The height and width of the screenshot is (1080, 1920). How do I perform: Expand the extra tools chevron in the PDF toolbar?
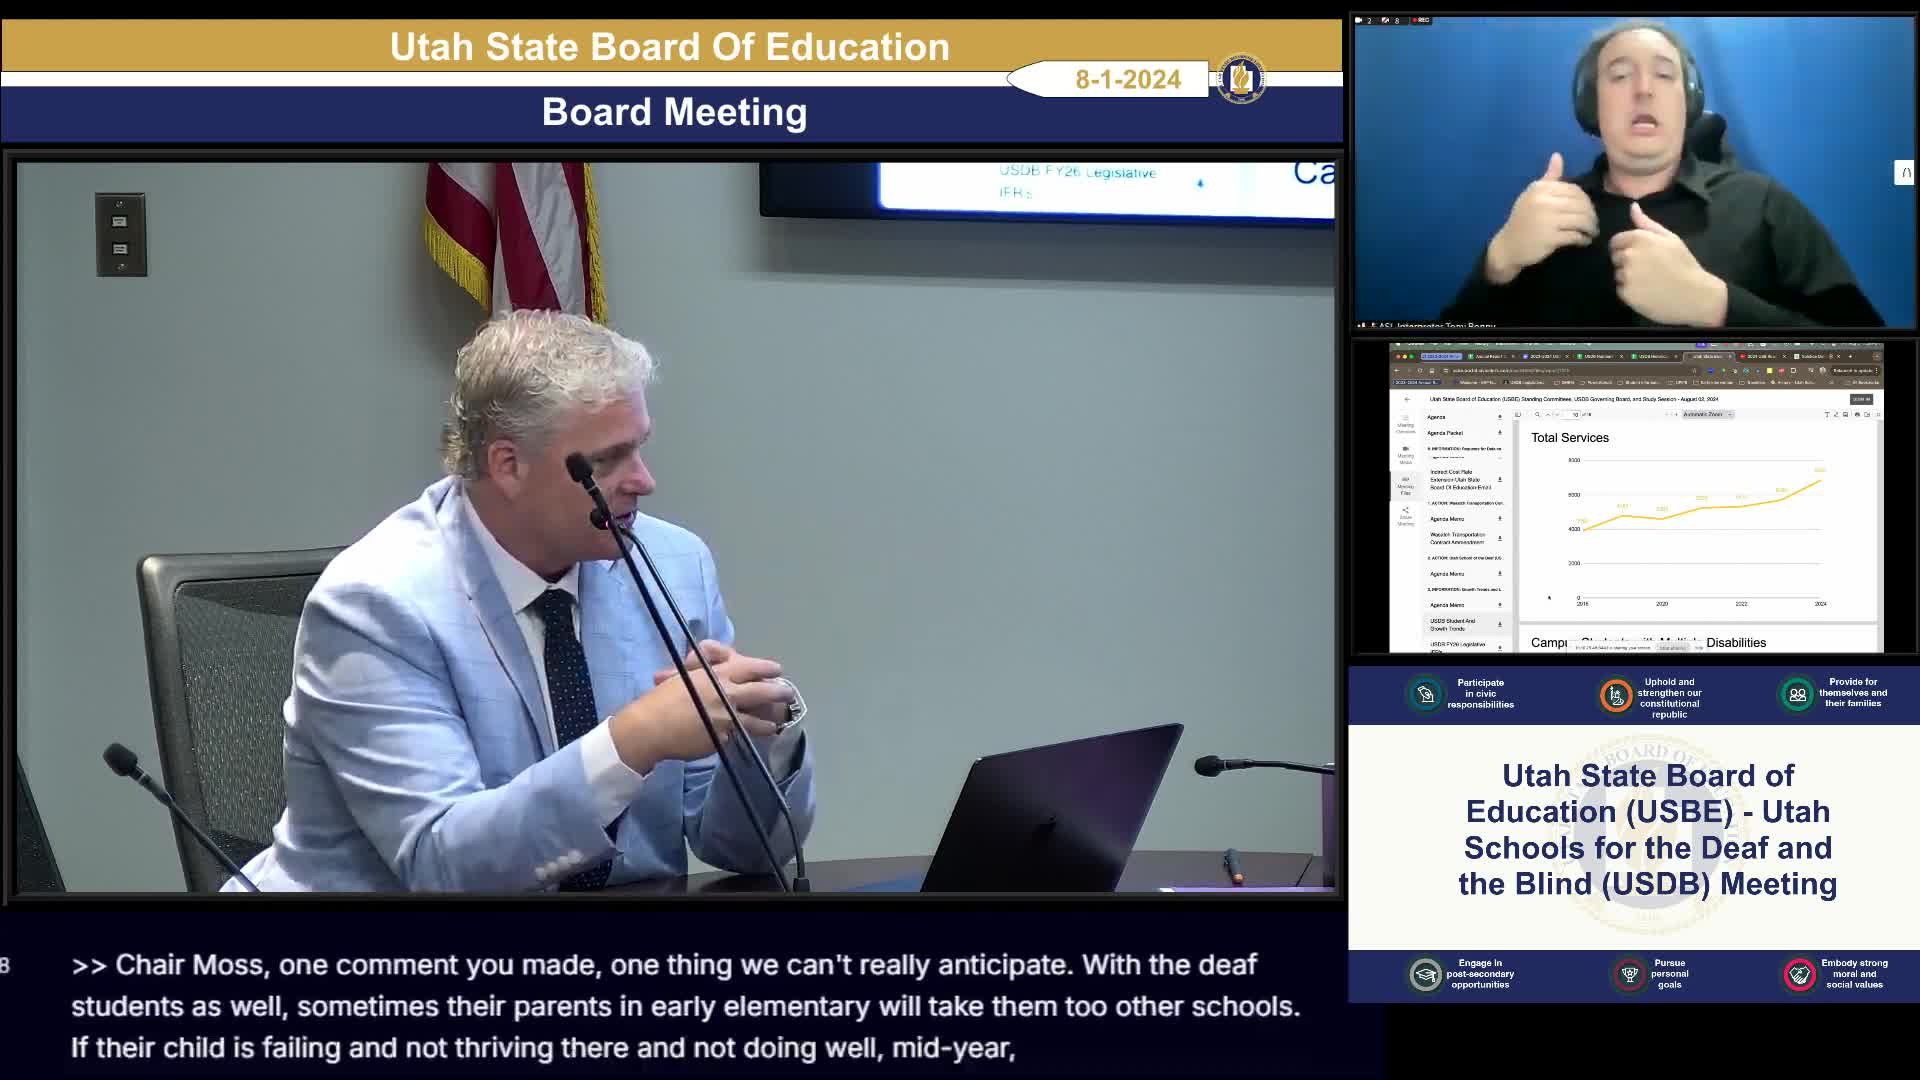[1878, 414]
